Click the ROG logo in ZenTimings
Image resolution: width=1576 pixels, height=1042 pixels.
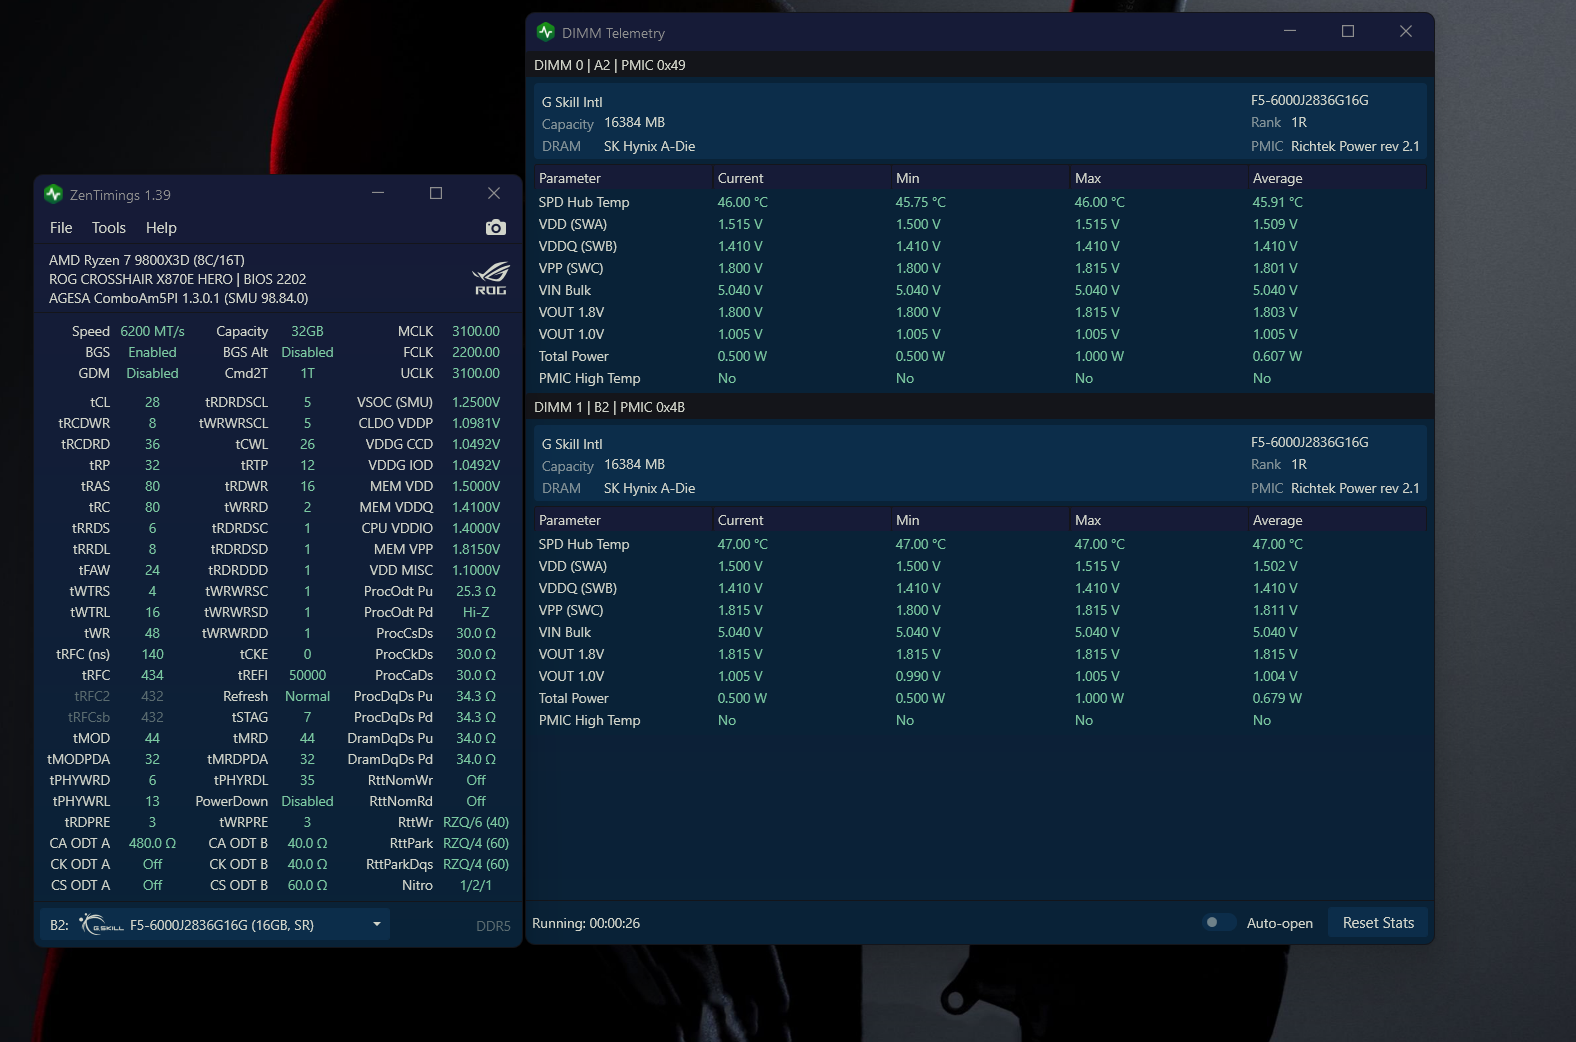[x=490, y=279]
